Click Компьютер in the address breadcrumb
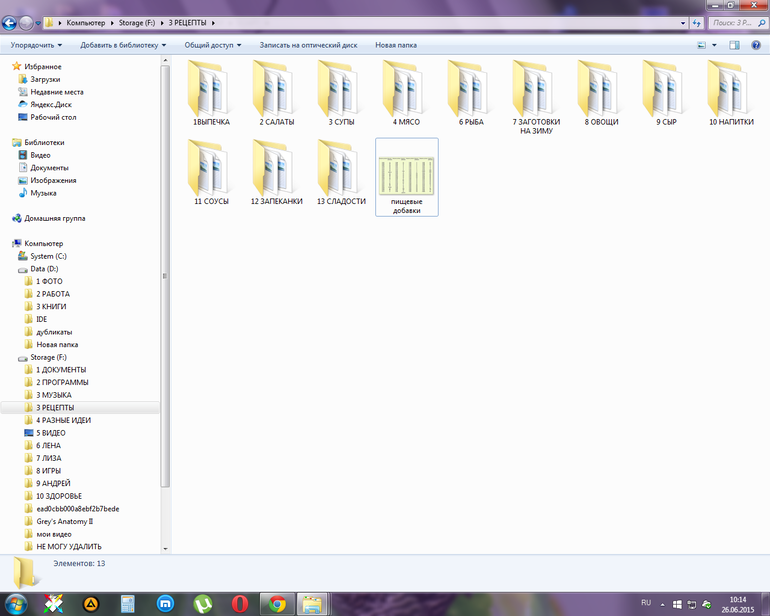This screenshot has width=770, height=616. tap(85, 23)
